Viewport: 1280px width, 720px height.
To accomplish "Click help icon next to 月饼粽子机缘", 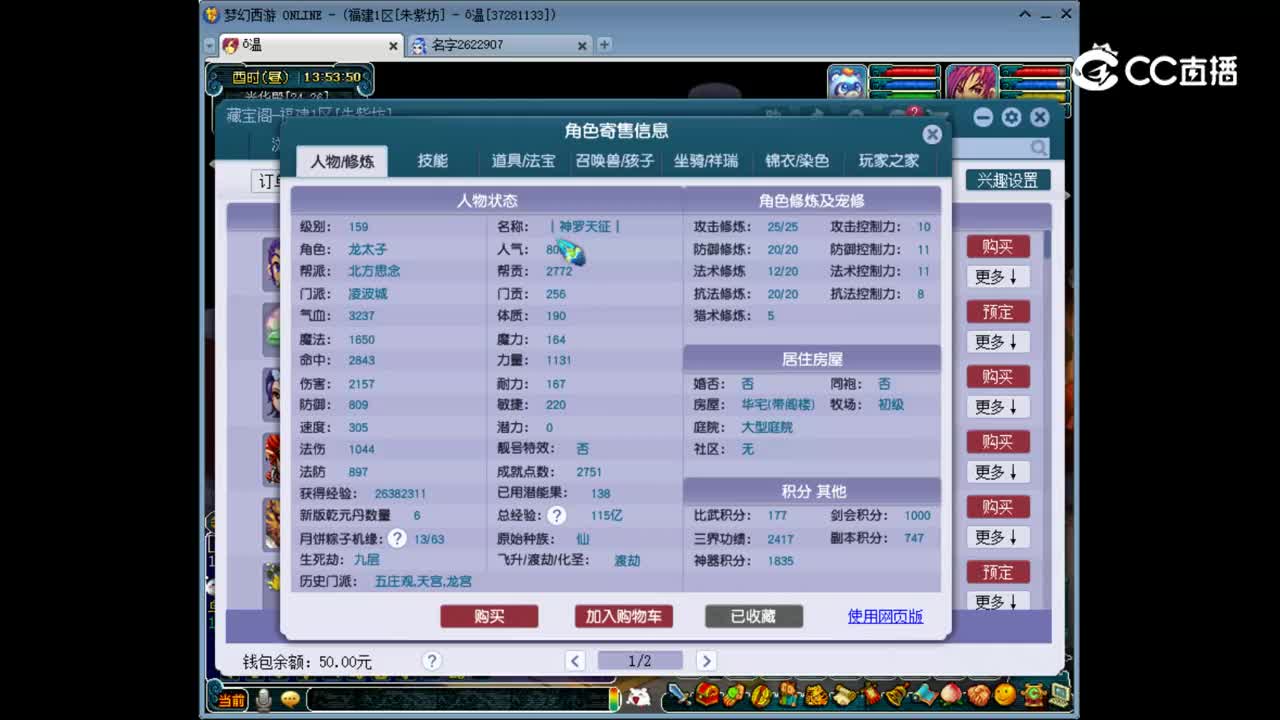I will (397, 538).
